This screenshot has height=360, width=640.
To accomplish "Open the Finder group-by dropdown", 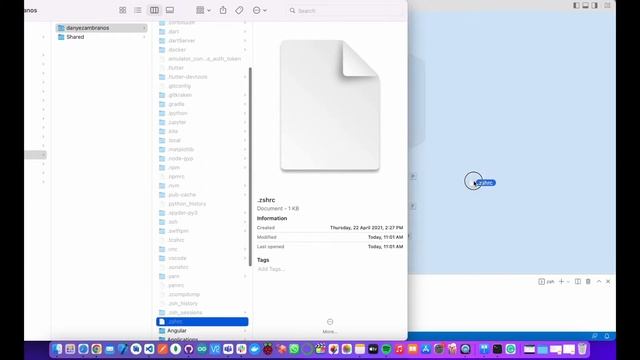I will (203, 10).
